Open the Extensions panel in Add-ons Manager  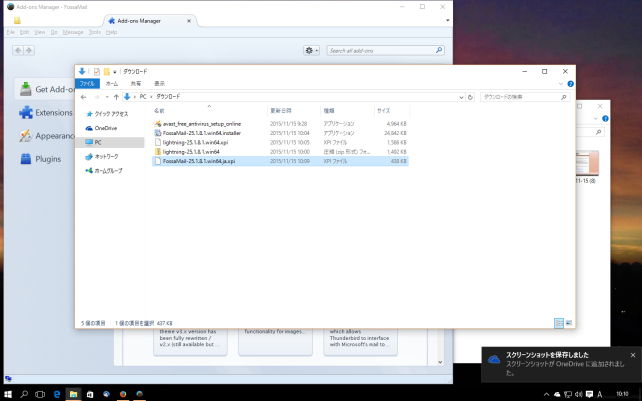[45, 113]
